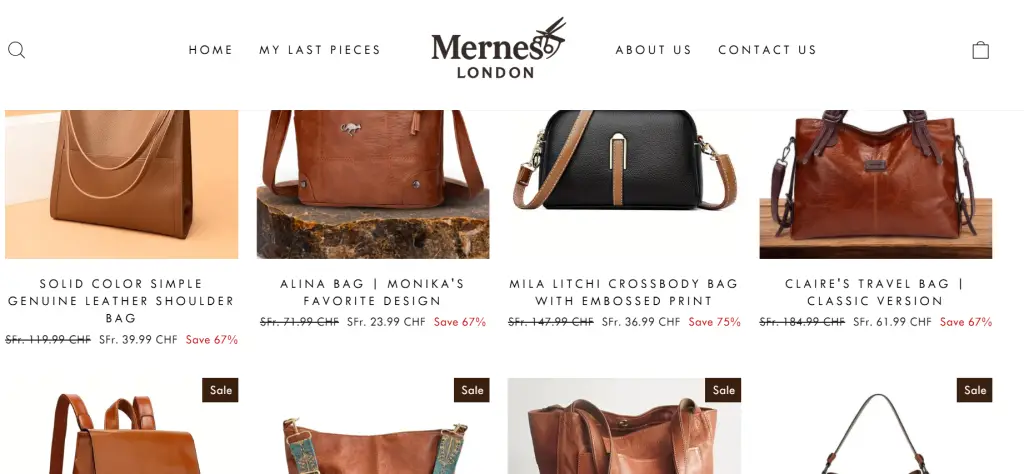
Task: Open the shopping cart bag icon
Action: [980, 50]
